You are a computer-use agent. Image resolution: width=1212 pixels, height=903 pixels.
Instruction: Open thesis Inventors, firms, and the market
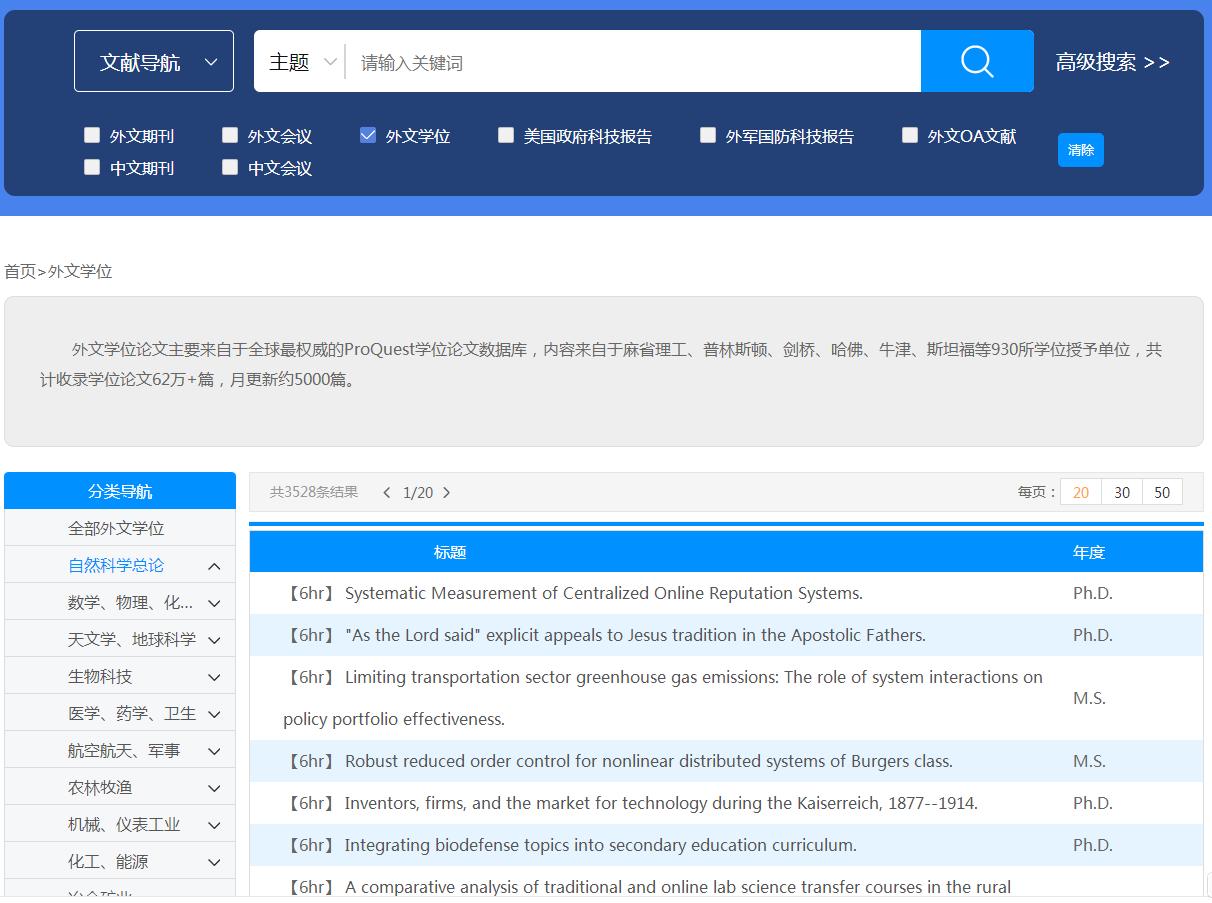pyautogui.click(x=661, y=803)
